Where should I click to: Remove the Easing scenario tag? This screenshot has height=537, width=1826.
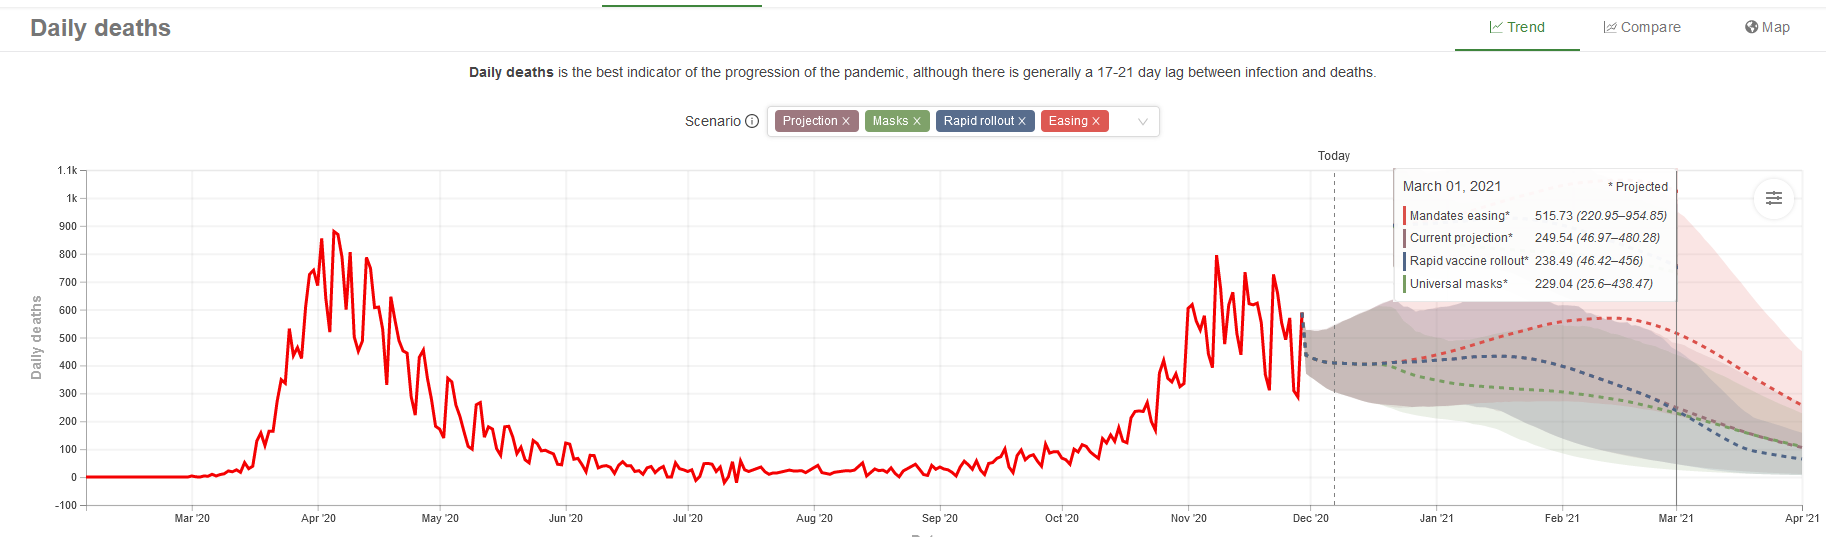click(1096, 121)
